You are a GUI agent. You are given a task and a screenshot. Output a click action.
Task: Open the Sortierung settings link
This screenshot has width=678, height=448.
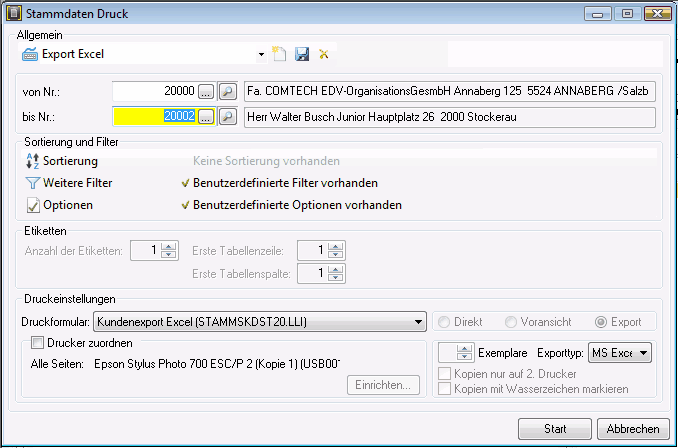[70, 161]
